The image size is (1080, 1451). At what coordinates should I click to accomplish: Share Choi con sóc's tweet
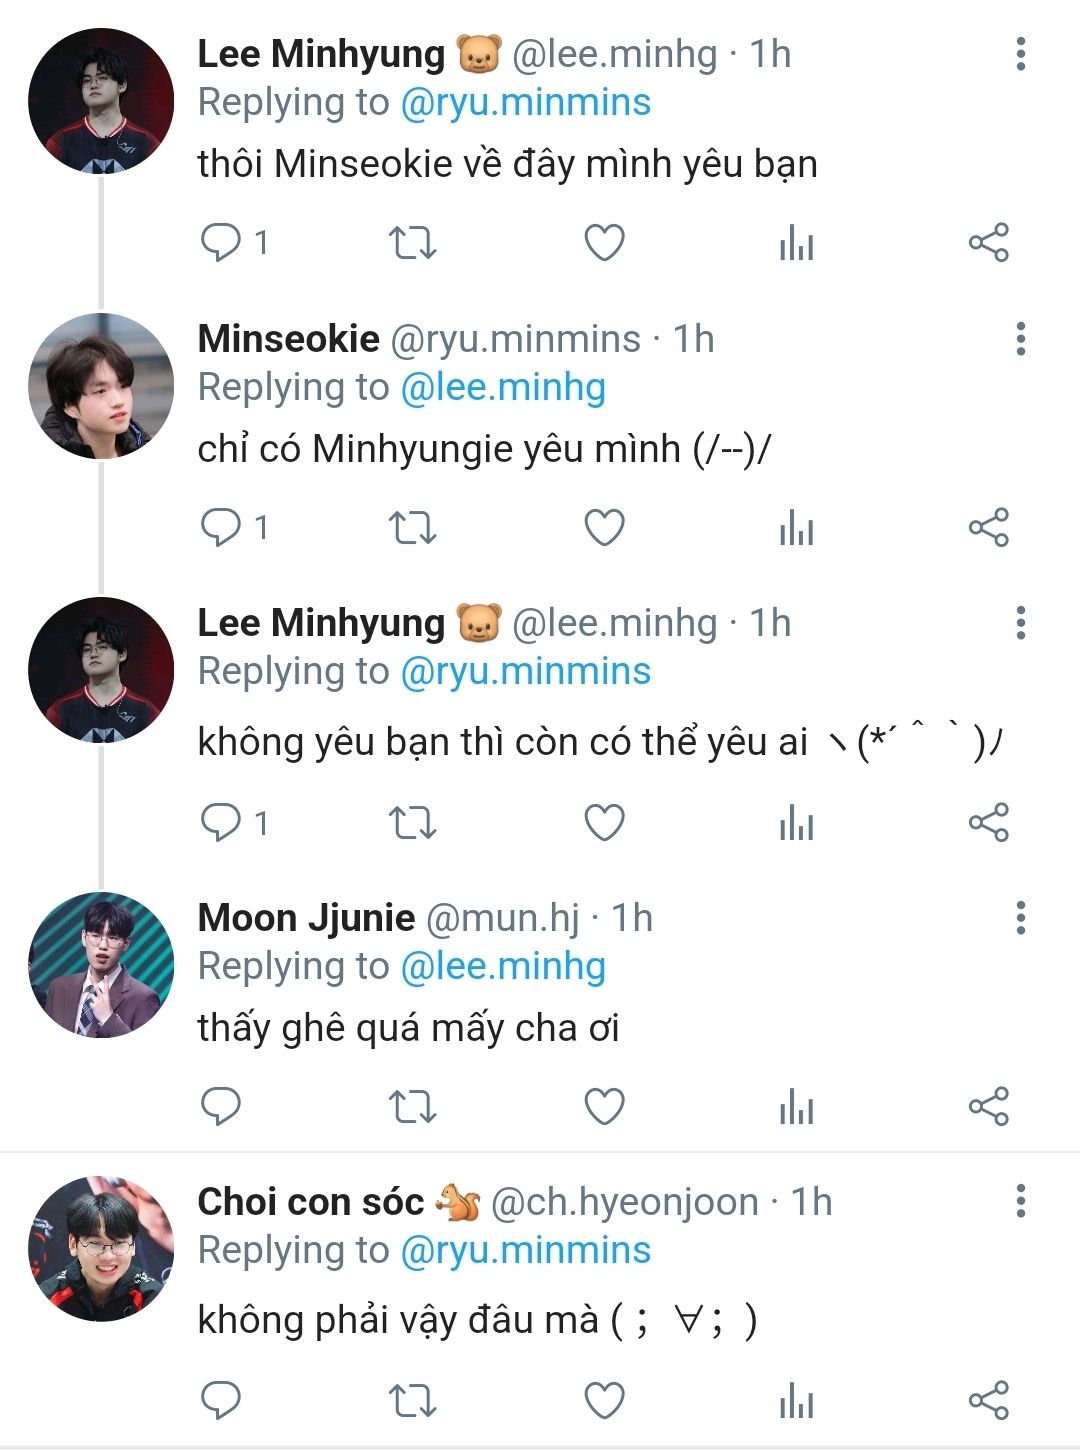[x=989, y=1400]
